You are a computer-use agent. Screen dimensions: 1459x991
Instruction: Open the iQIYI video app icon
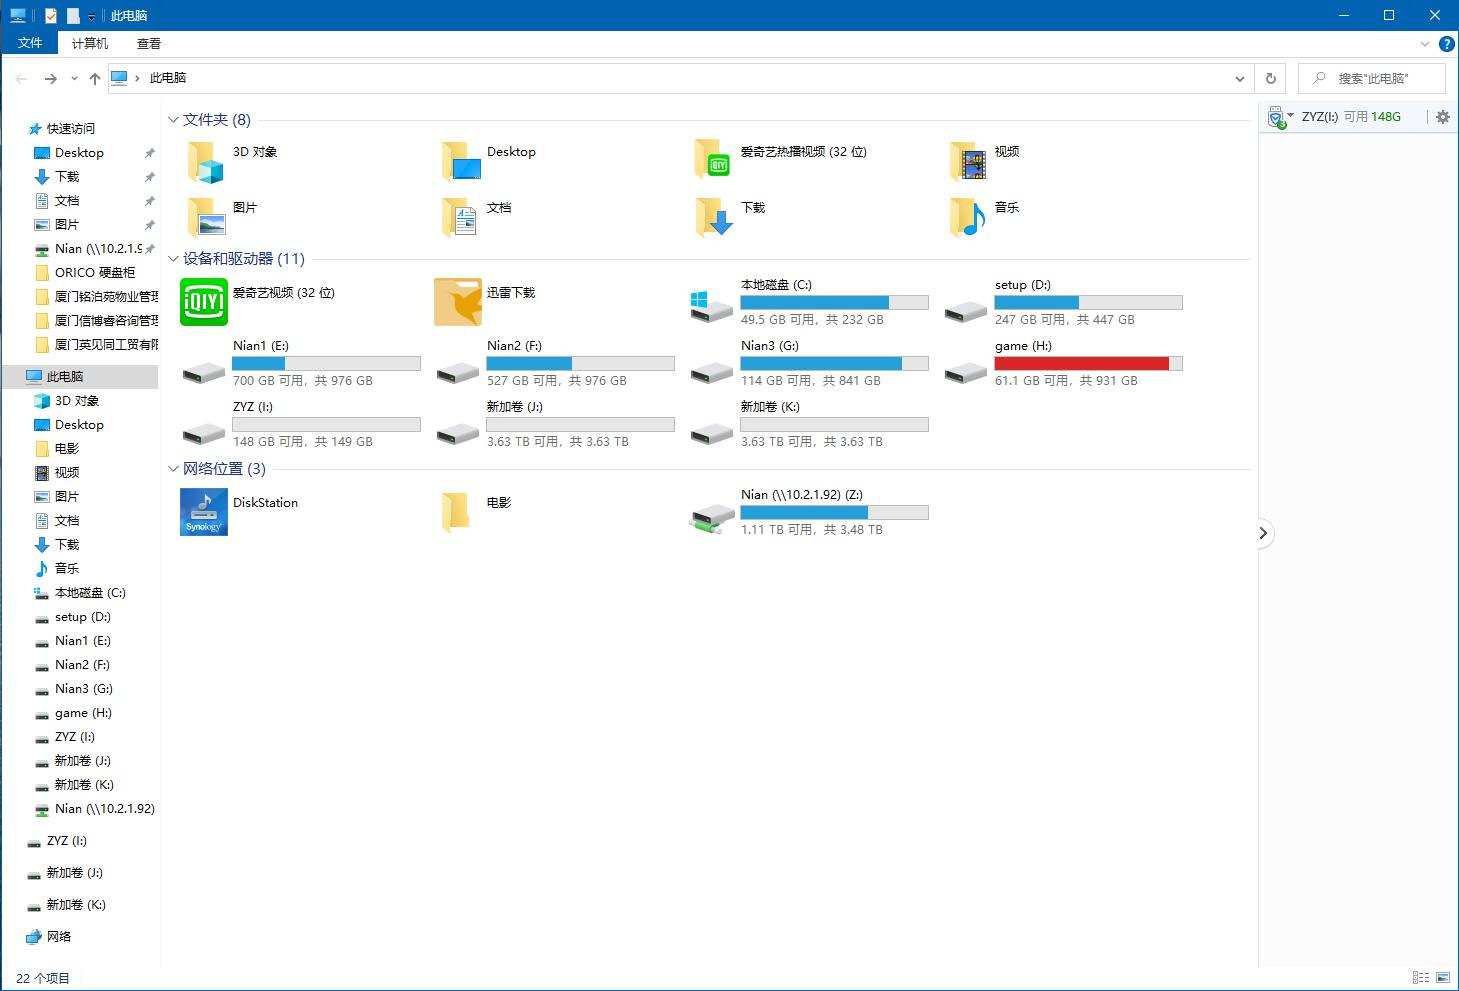tap(204, 302)
